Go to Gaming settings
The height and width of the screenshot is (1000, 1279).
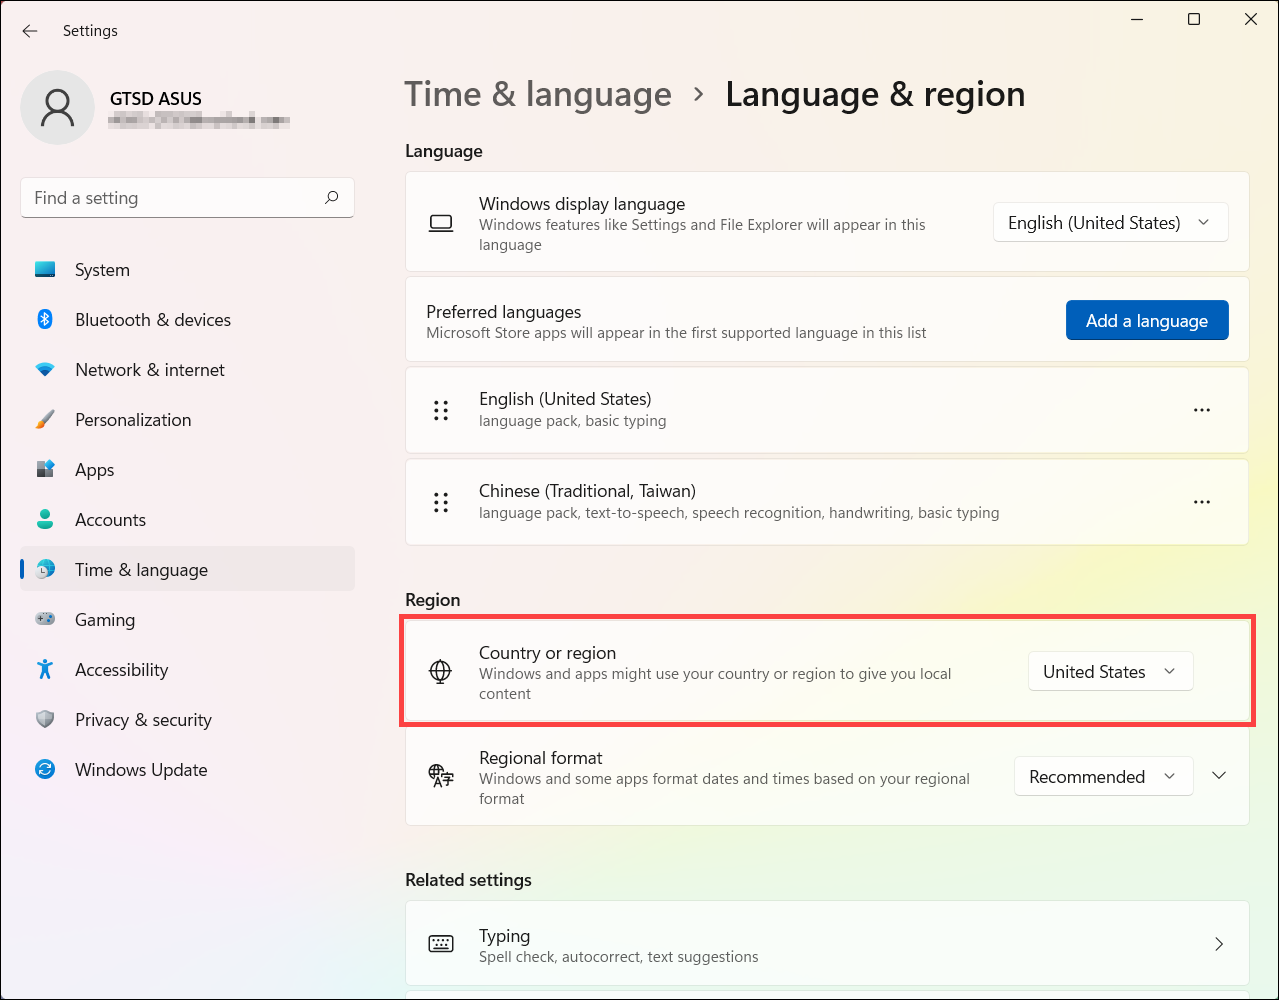[187, 620]
